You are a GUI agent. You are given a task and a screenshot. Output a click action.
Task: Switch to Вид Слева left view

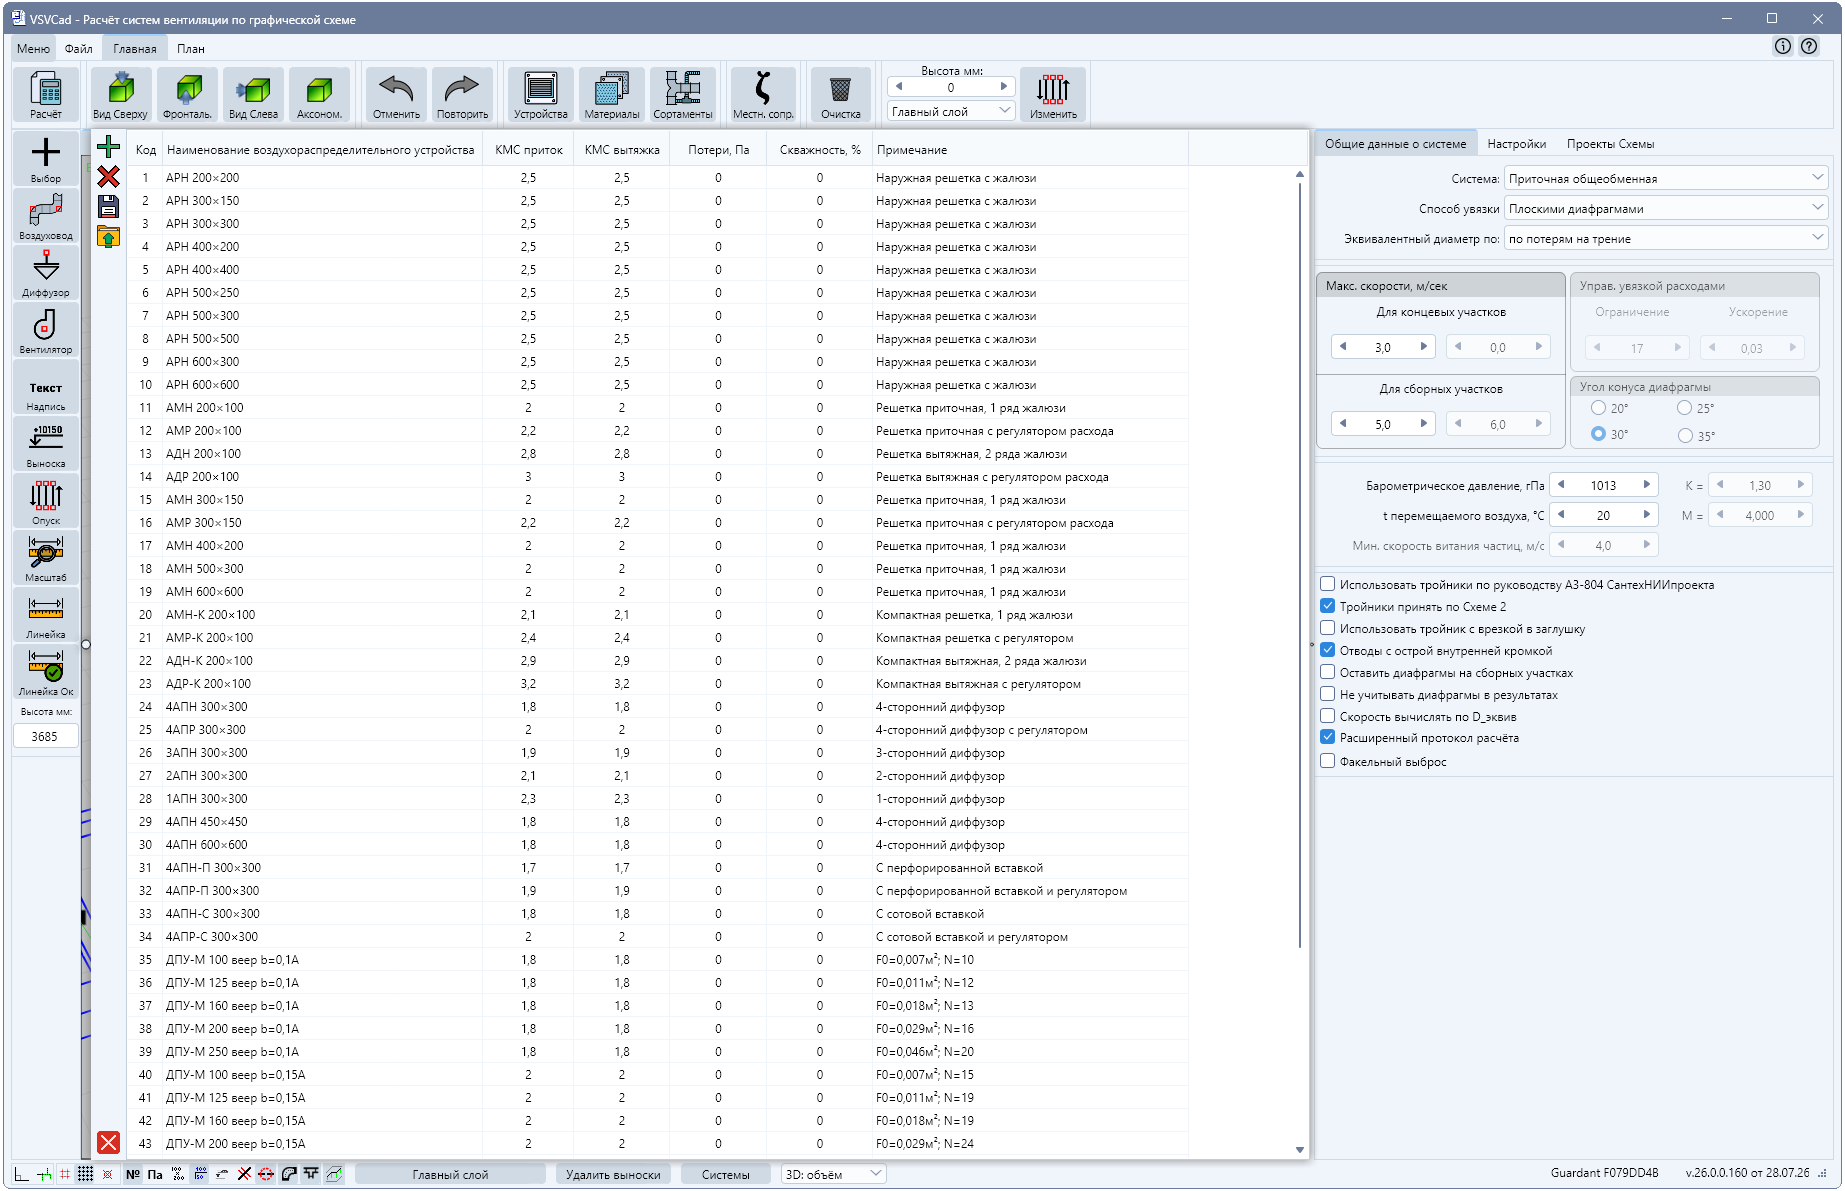(x=253, y=95)
